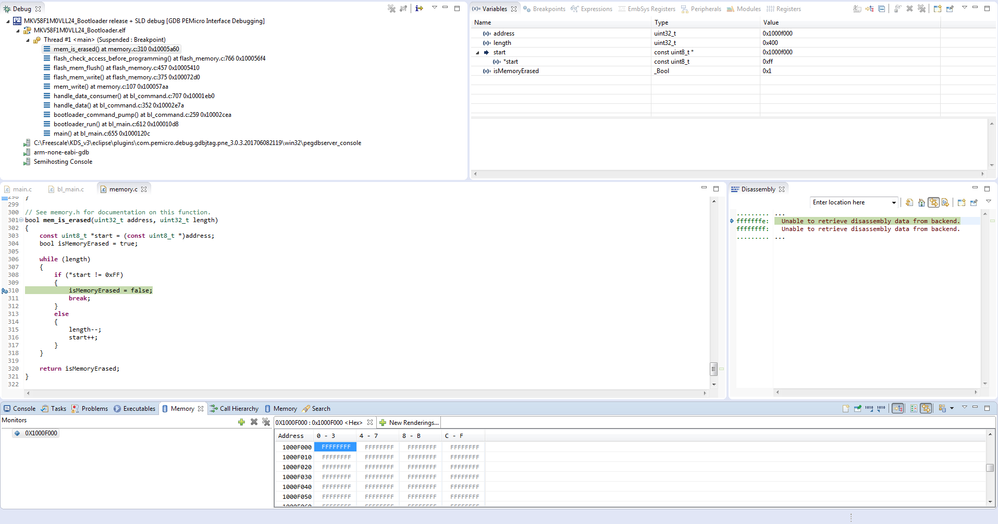Open New Variables View icon
The image size is (998, 524).
point(938,9)
